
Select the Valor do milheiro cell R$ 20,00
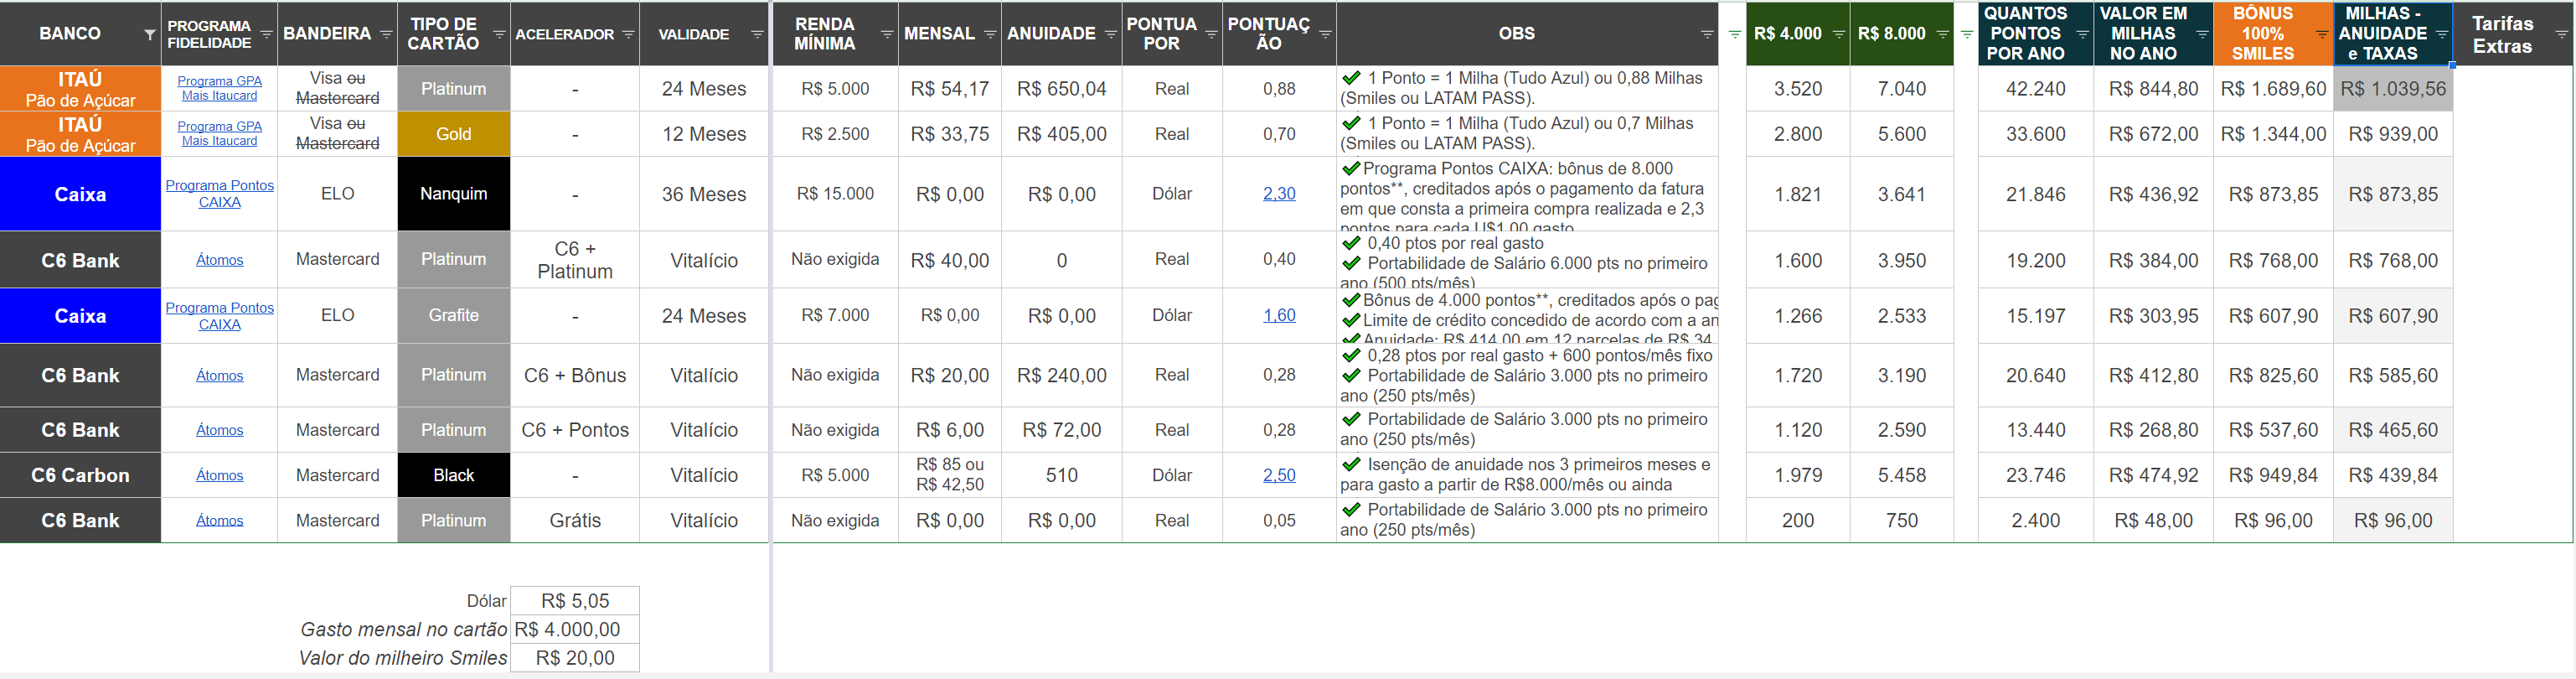click(575, 658)
